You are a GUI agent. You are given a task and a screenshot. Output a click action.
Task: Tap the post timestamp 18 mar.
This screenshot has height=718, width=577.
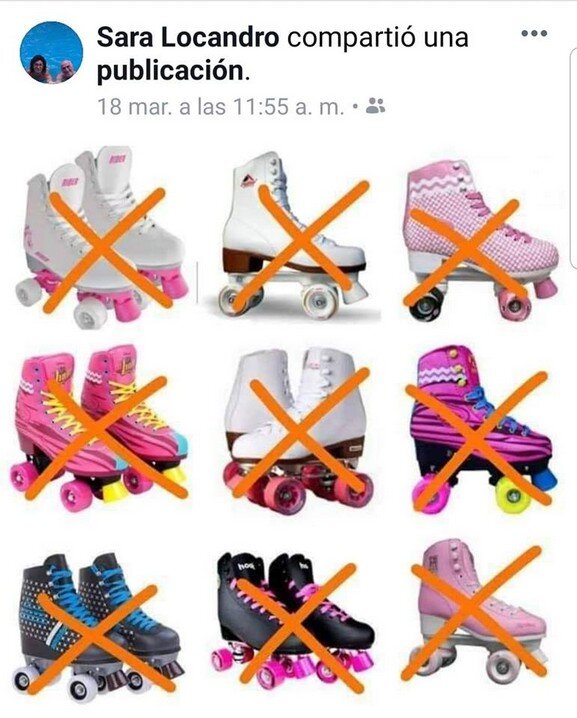click(221, 107)
